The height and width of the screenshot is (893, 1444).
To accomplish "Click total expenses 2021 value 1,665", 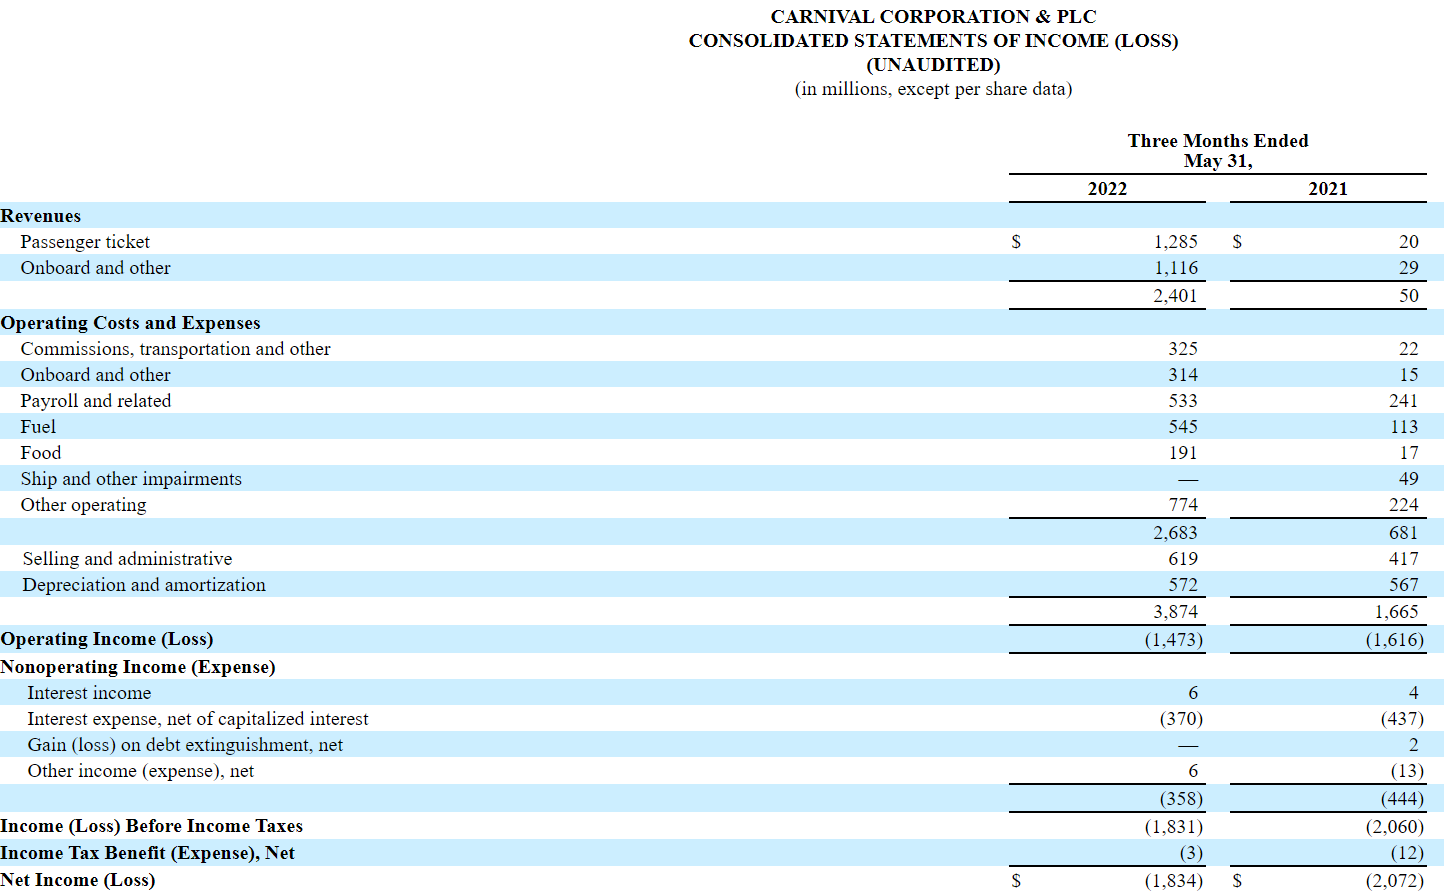I will pyautogui.click(x=1396, y=612).
